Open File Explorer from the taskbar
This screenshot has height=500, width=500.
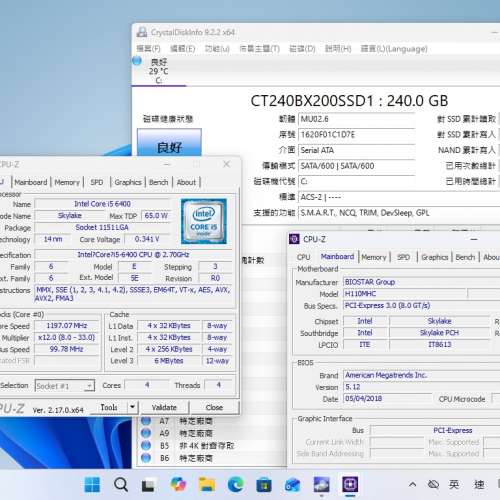[207, 484]
